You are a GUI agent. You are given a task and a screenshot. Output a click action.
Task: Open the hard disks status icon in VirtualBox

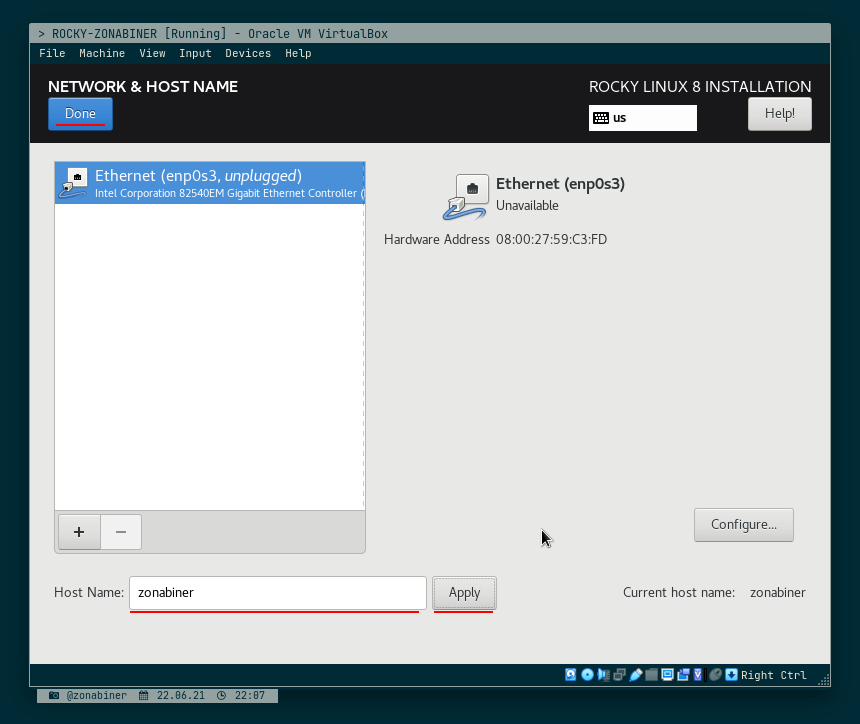pyautogui.click(x=571, y=674)
